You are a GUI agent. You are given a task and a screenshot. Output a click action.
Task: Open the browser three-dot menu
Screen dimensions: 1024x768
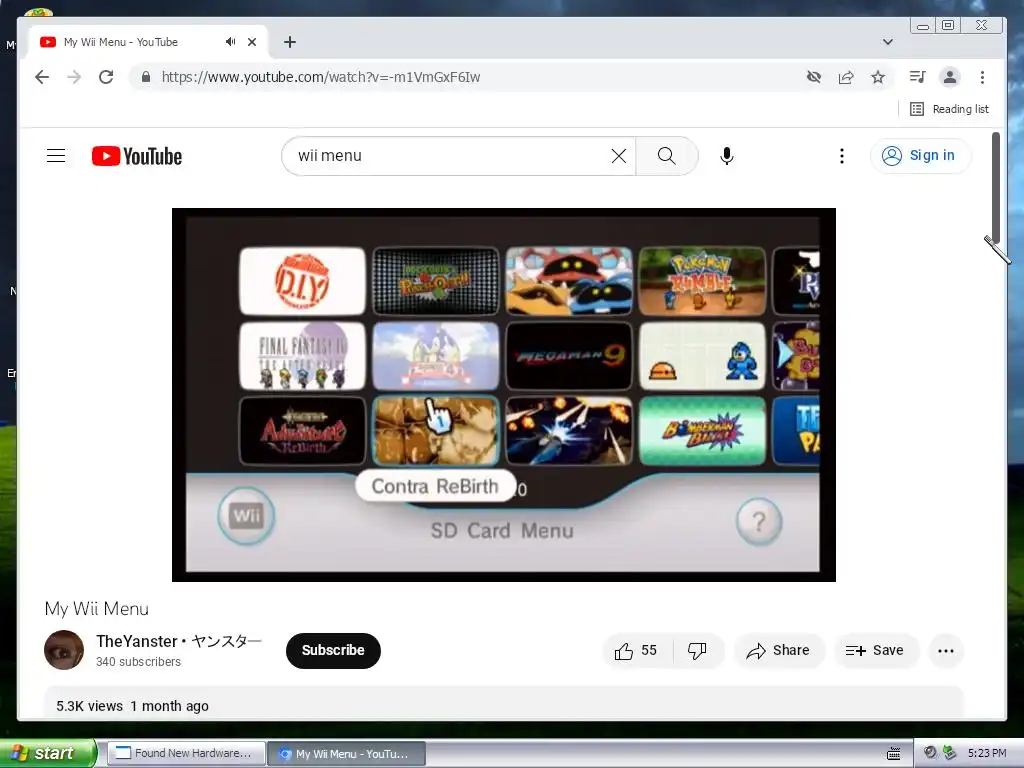[x=982, y=77]
